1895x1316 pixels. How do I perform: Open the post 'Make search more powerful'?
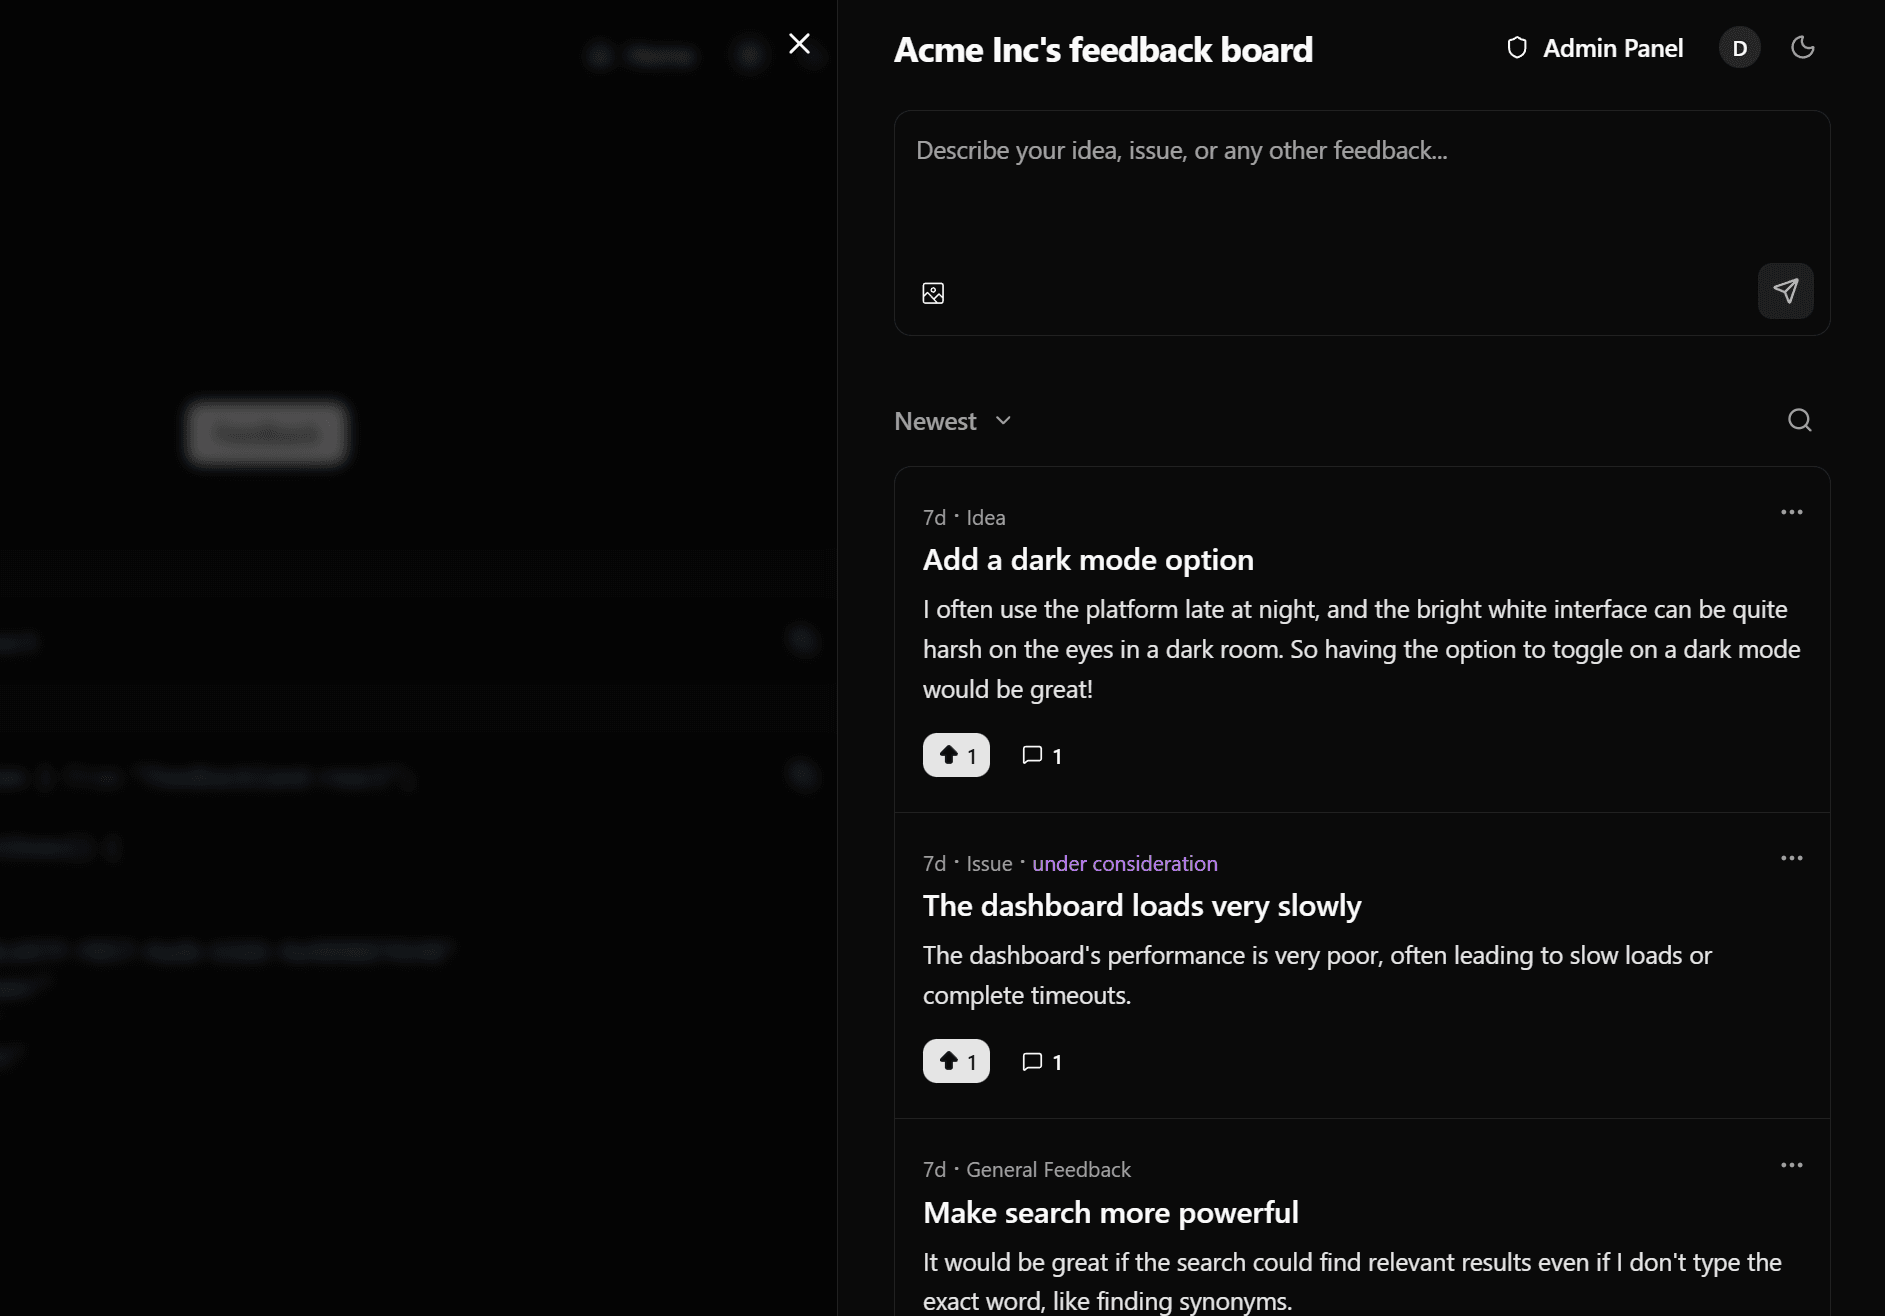point(1110,1211)
